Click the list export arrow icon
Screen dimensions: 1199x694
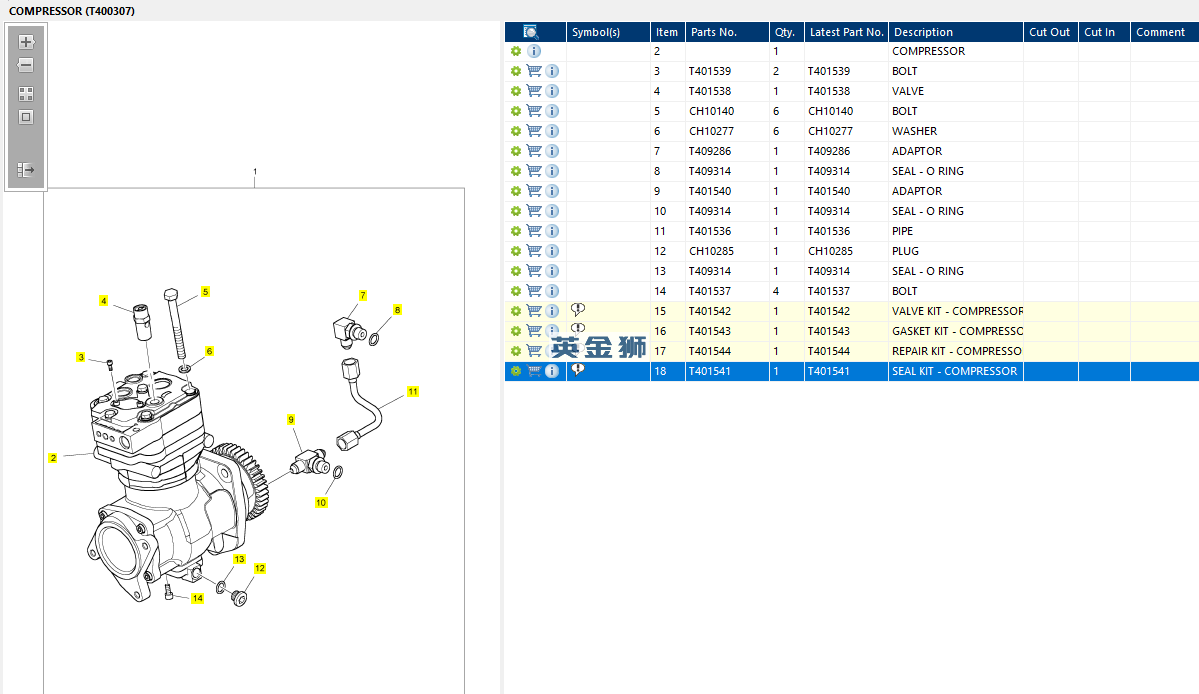[26, 170]
